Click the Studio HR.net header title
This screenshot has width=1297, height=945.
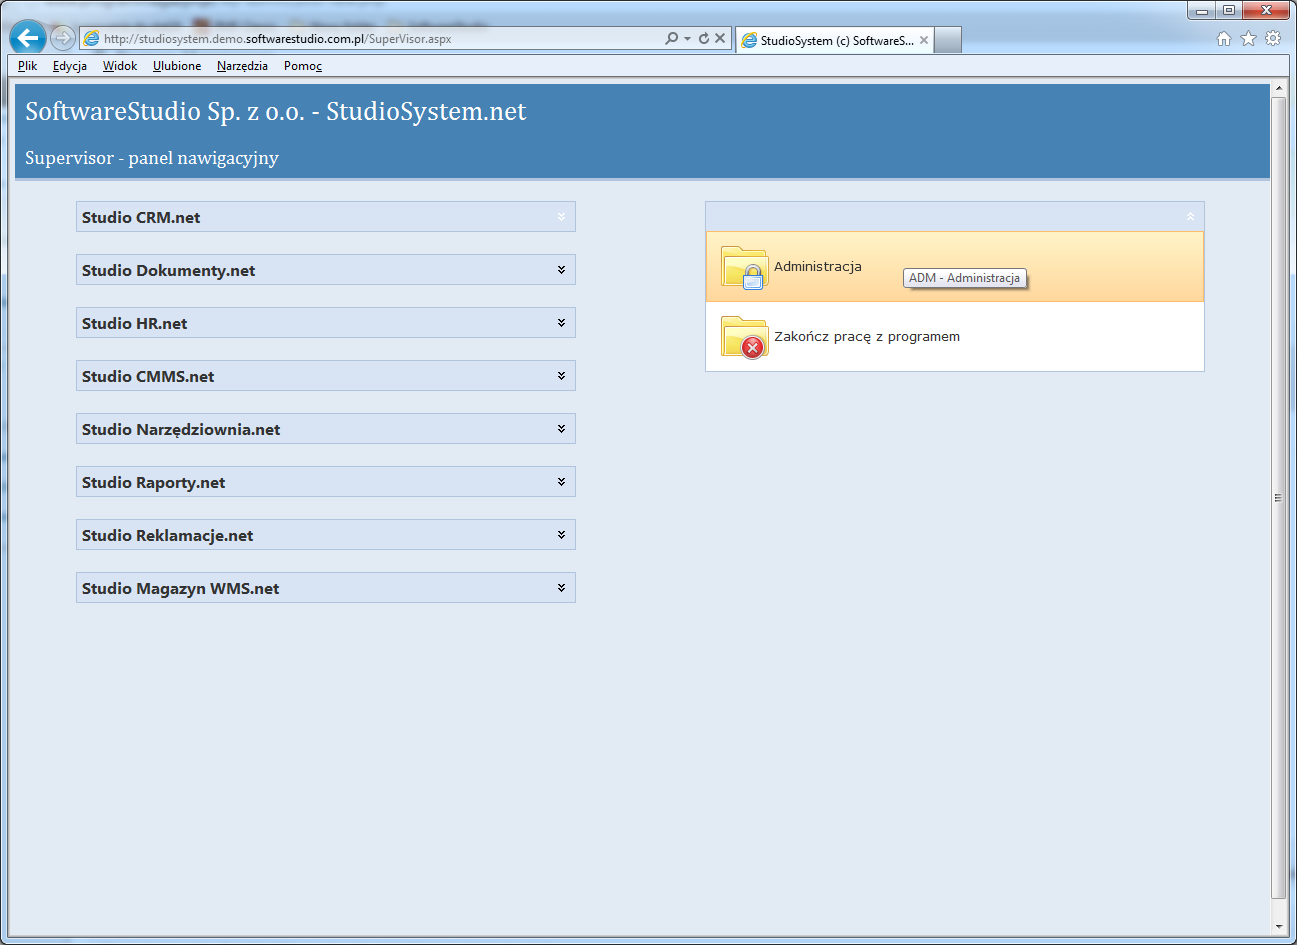click(x=135, y=323)
